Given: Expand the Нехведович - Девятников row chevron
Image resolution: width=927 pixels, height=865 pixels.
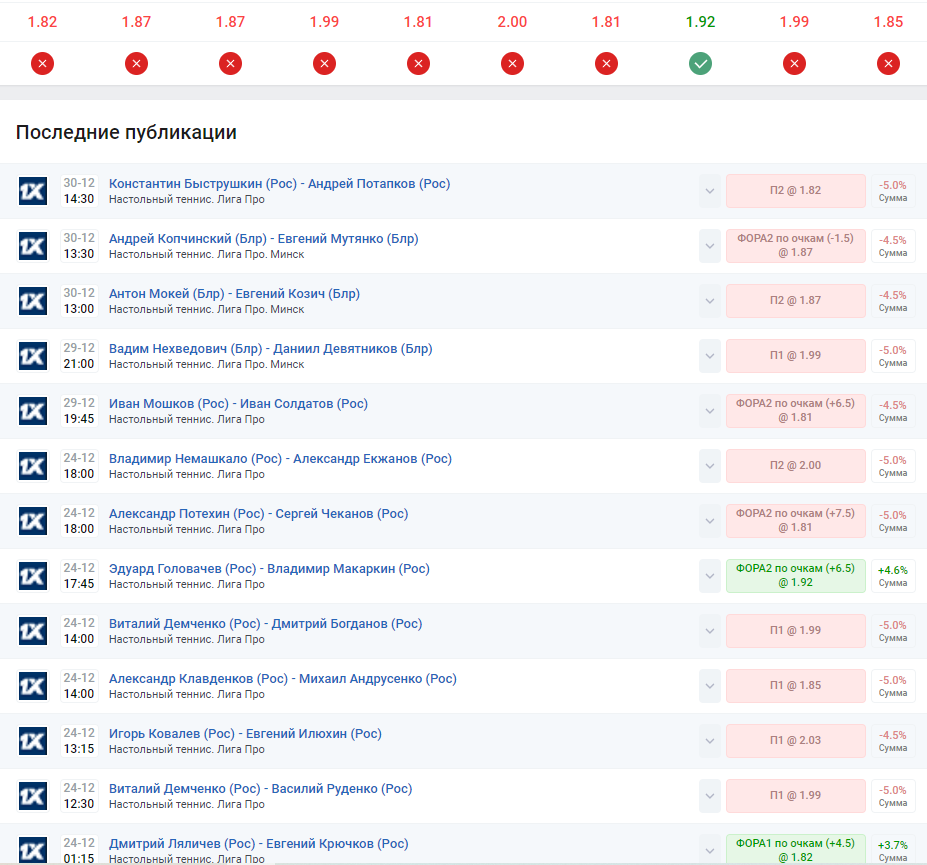Looking at the screenshot, I should (710, 356).
